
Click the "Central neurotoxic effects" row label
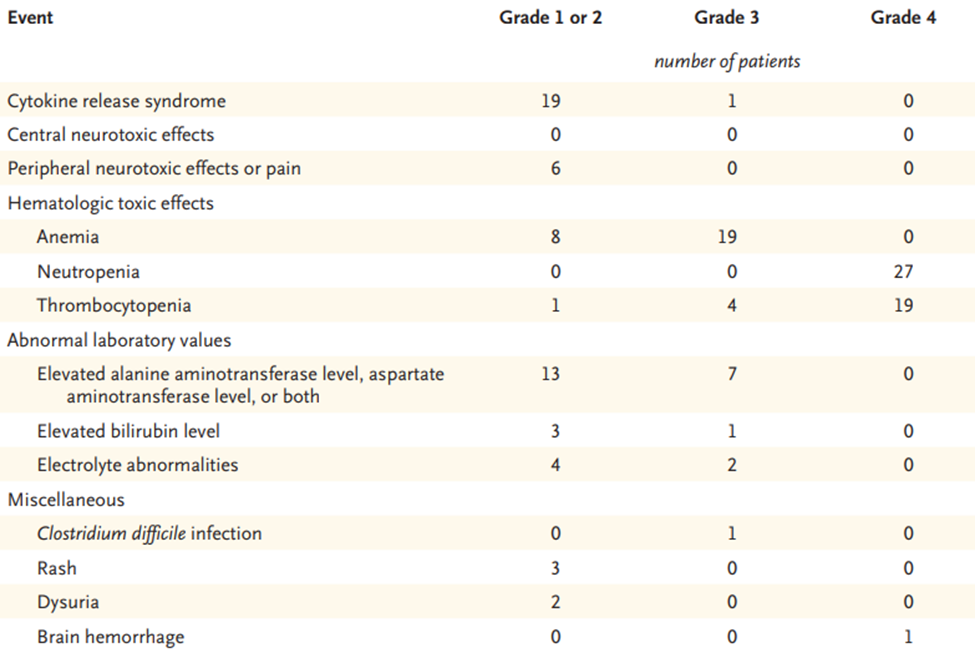[110, 134]
